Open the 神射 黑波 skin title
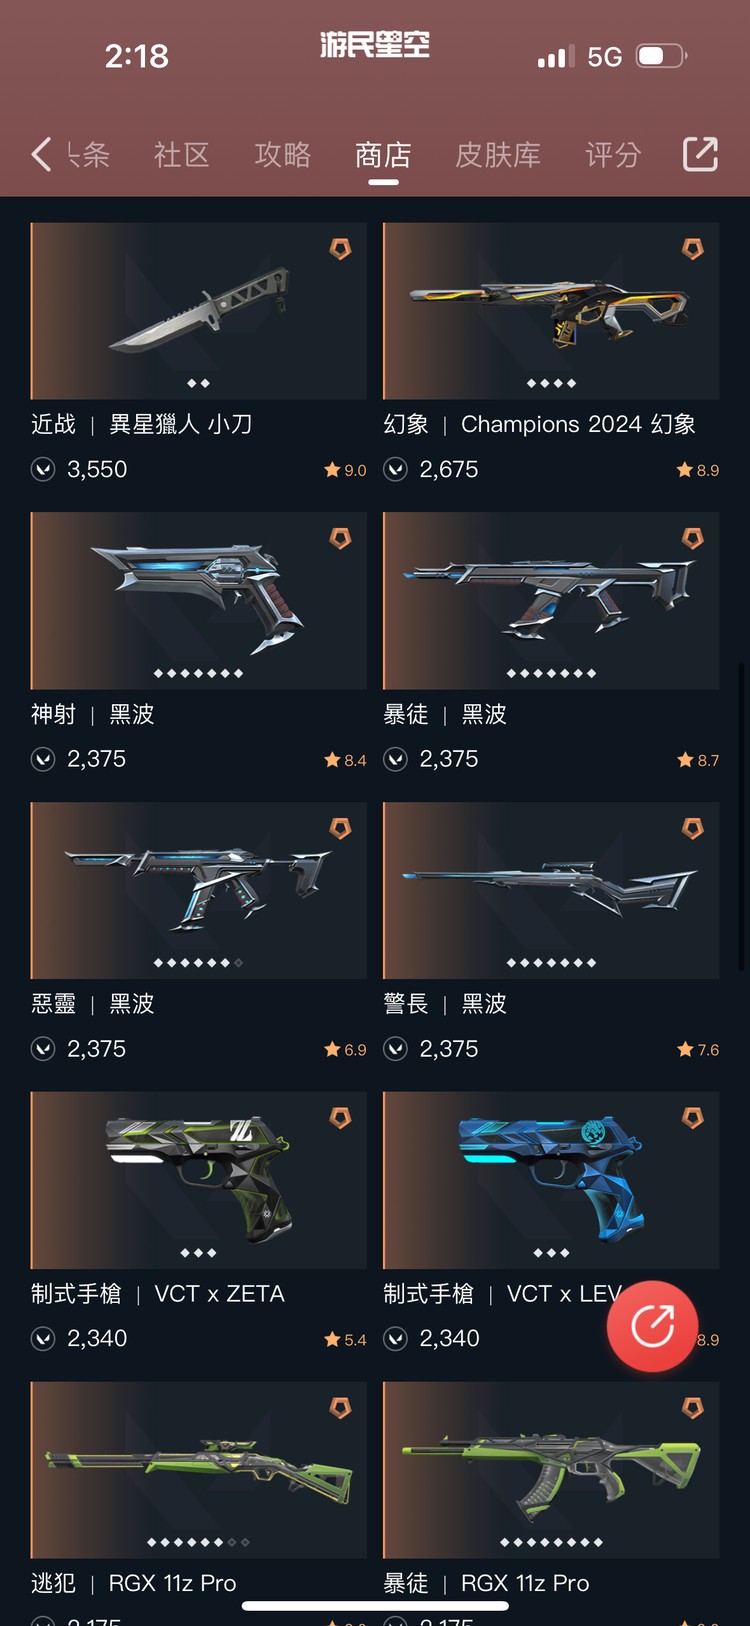 point(93,714)
